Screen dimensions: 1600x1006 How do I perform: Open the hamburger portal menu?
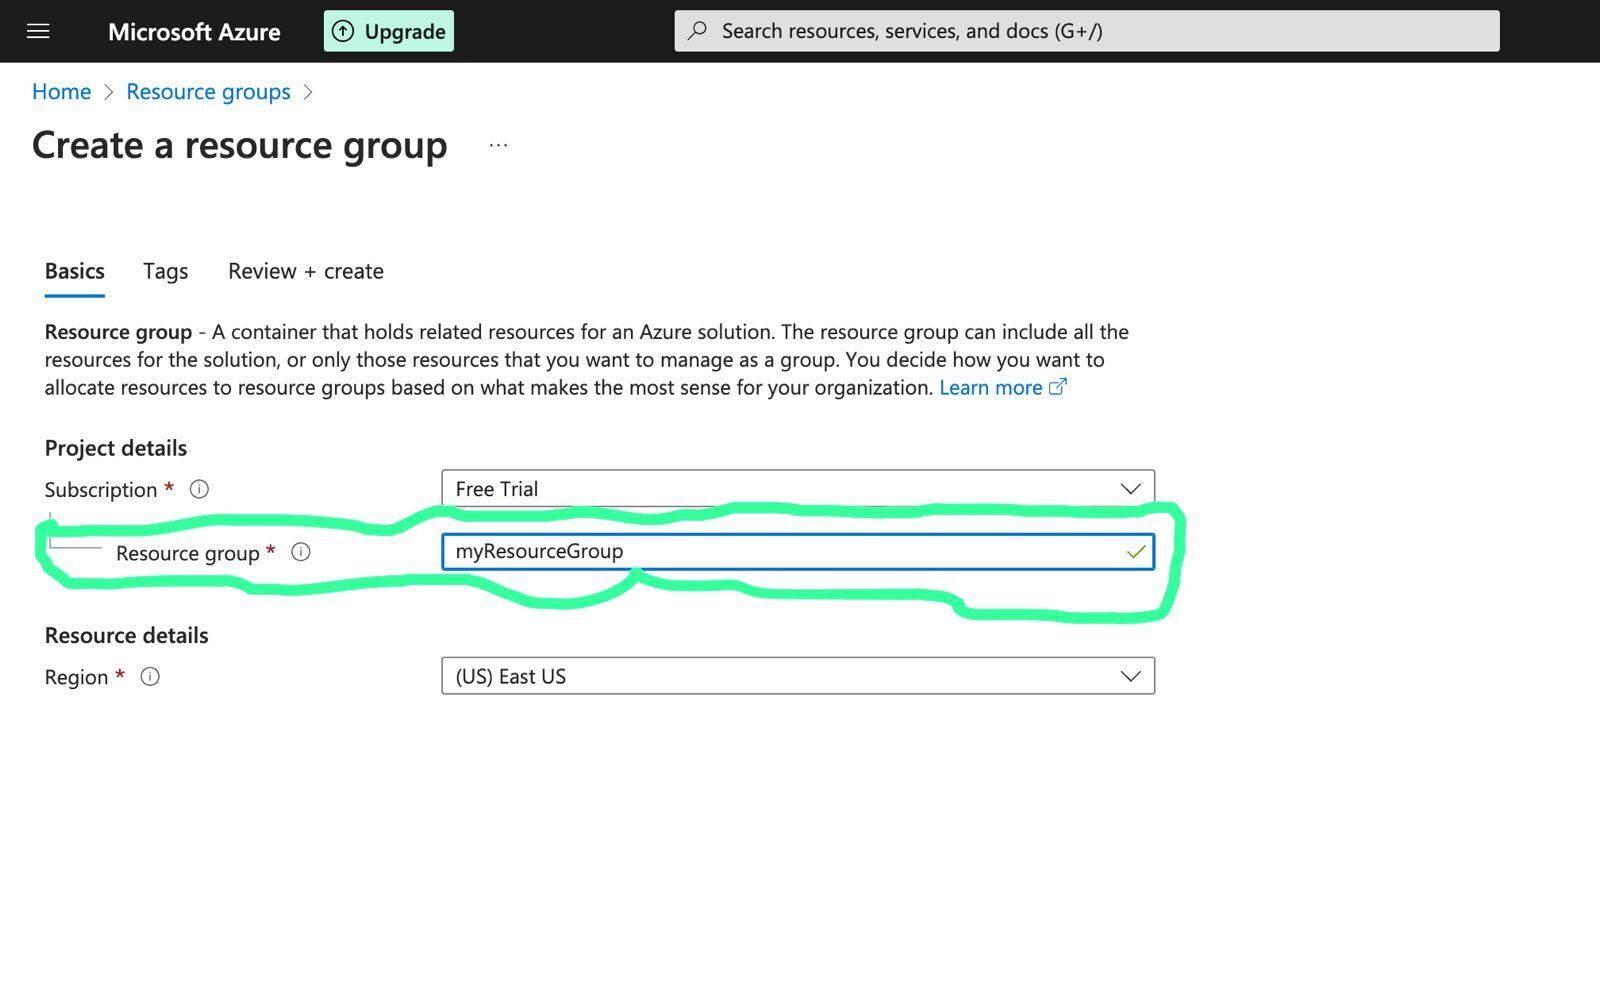38,31
